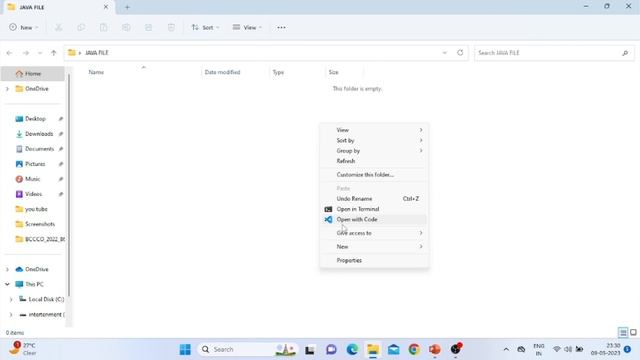Viewport: 640px width, 360px height.
Task: Click the Delete trash icon in toolbar
Action: 171,27
